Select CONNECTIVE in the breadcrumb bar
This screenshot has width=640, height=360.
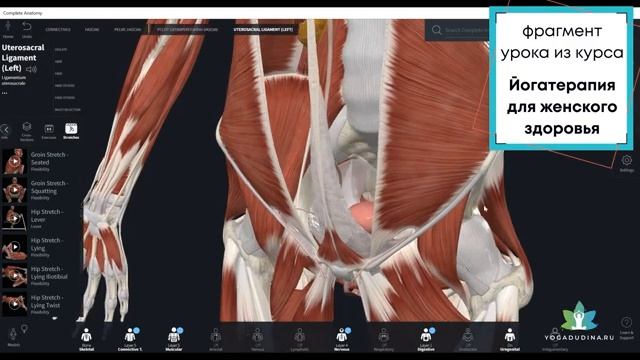pyautogui.click(x=58, y=30)
